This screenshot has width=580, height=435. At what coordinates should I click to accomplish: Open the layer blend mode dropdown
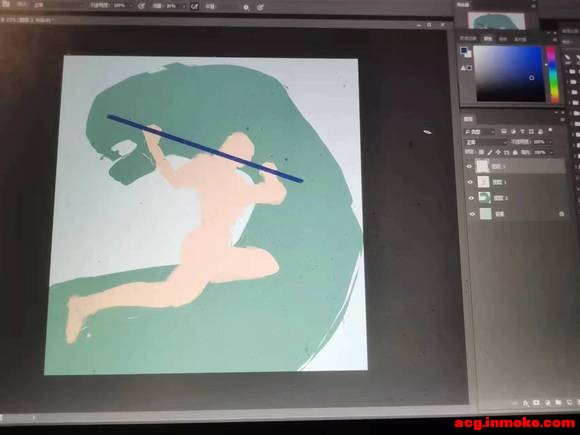pos(486,142)
